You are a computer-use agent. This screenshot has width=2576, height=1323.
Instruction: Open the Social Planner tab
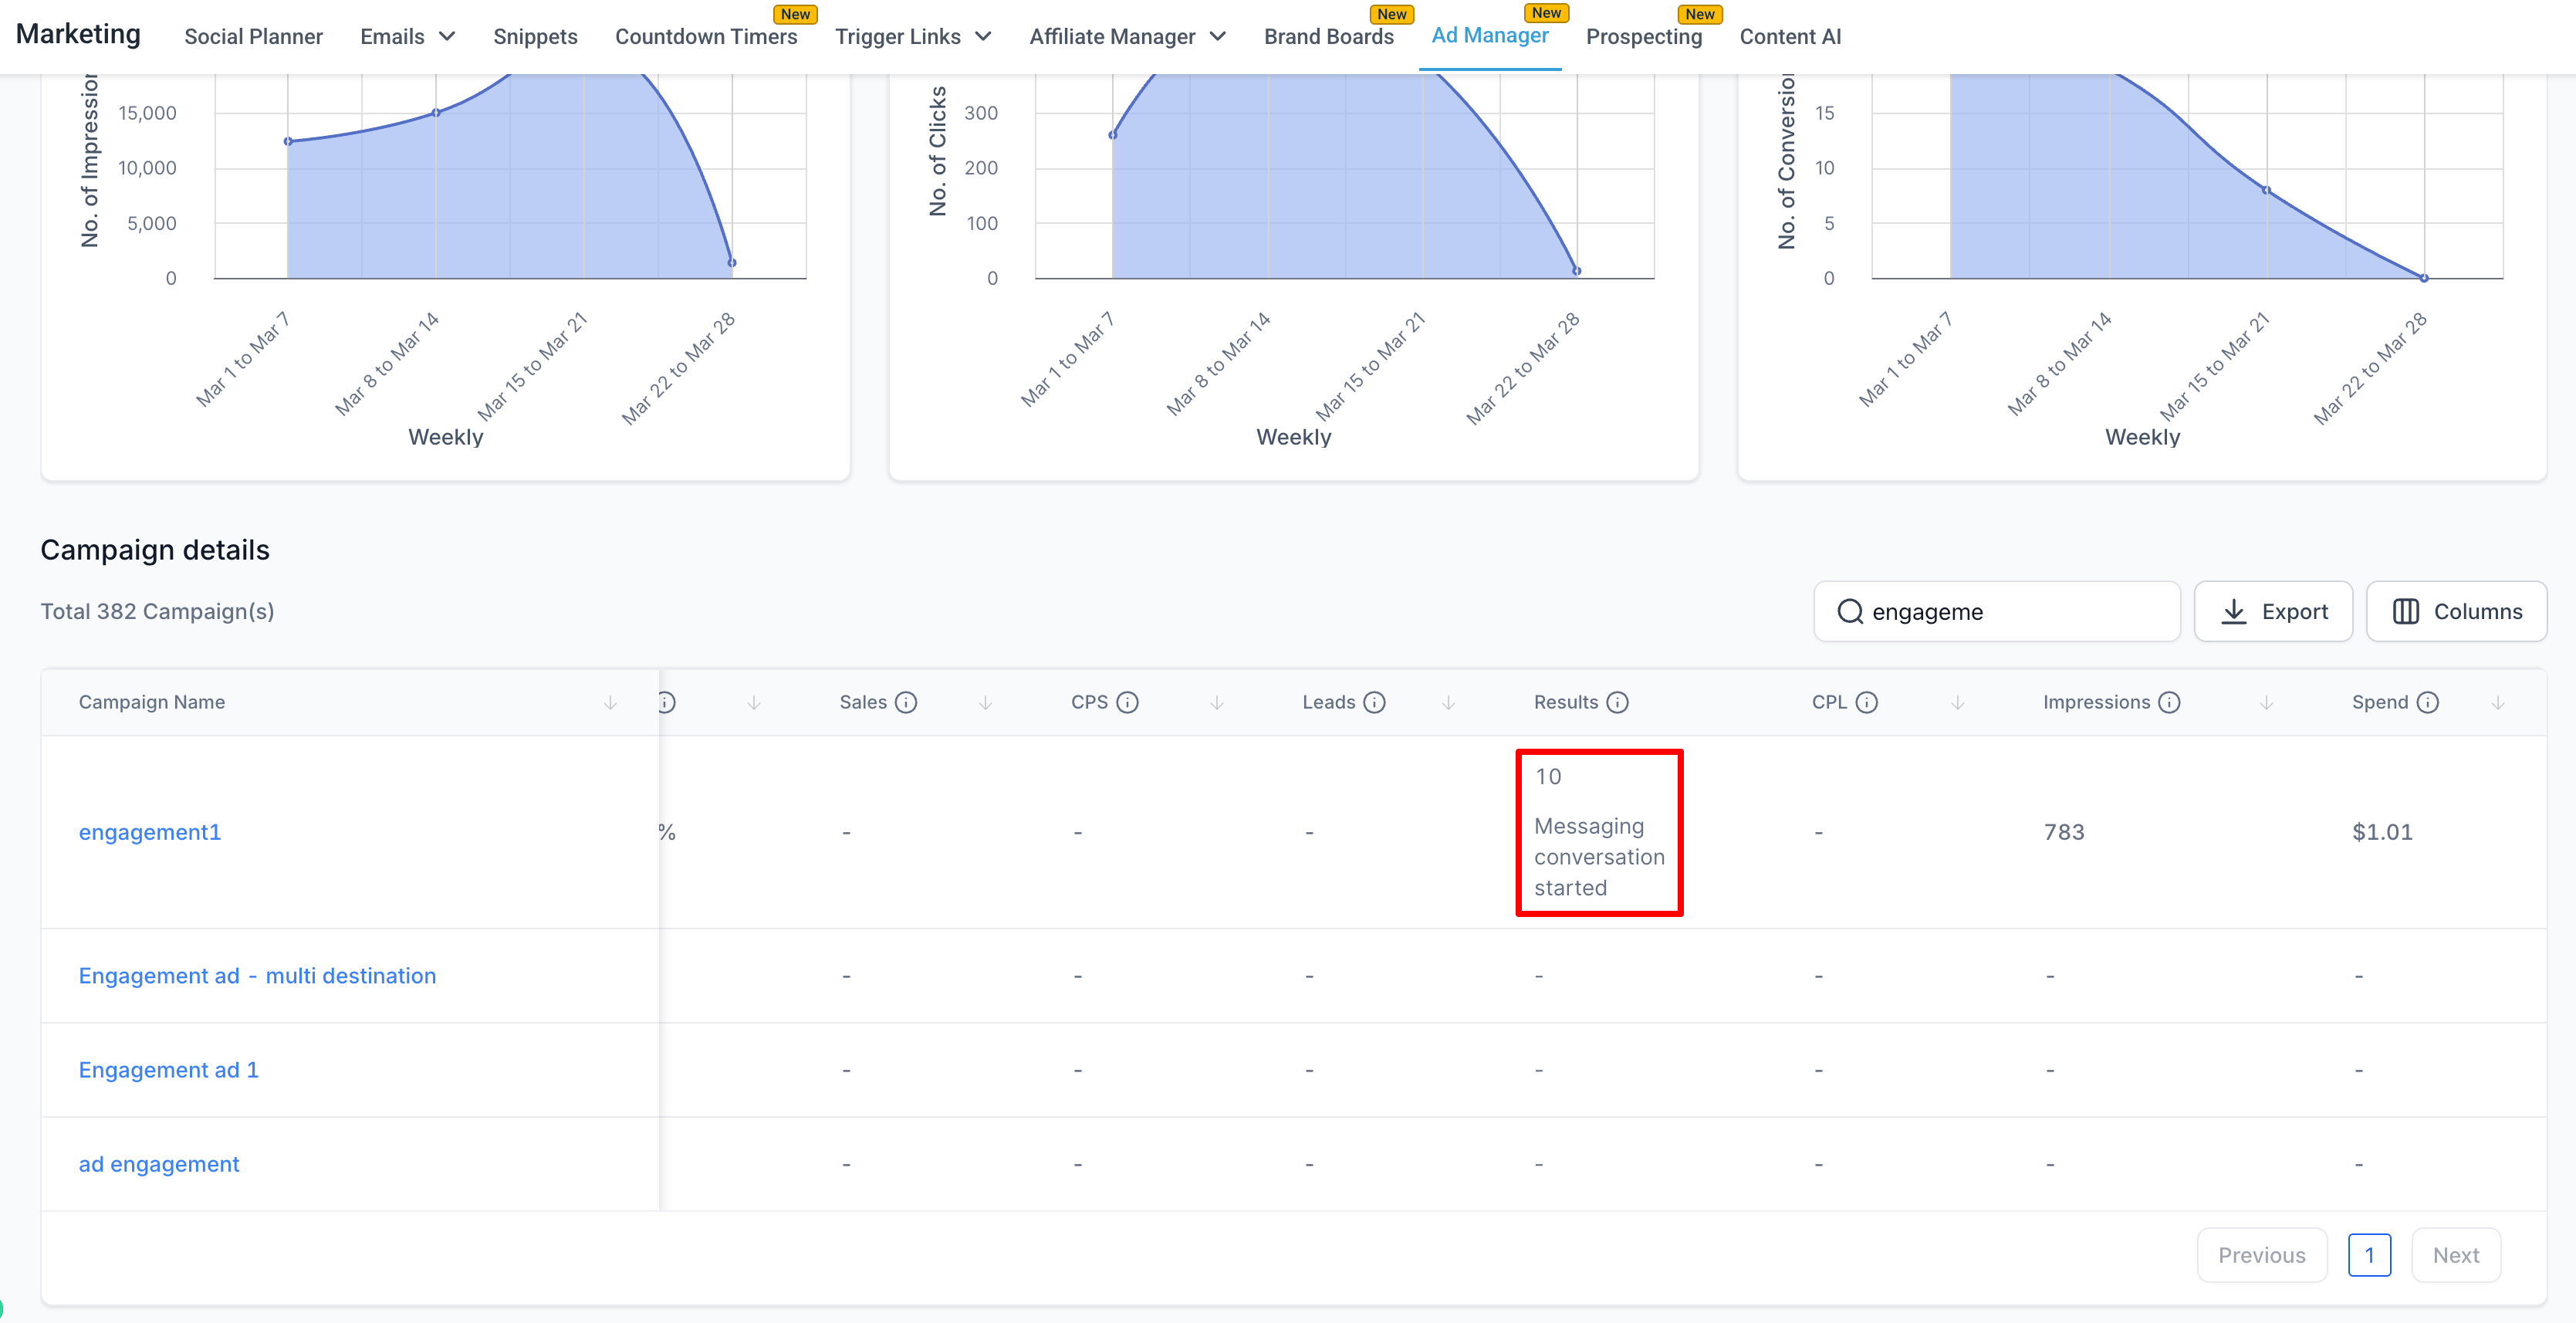tap(253, 37)
